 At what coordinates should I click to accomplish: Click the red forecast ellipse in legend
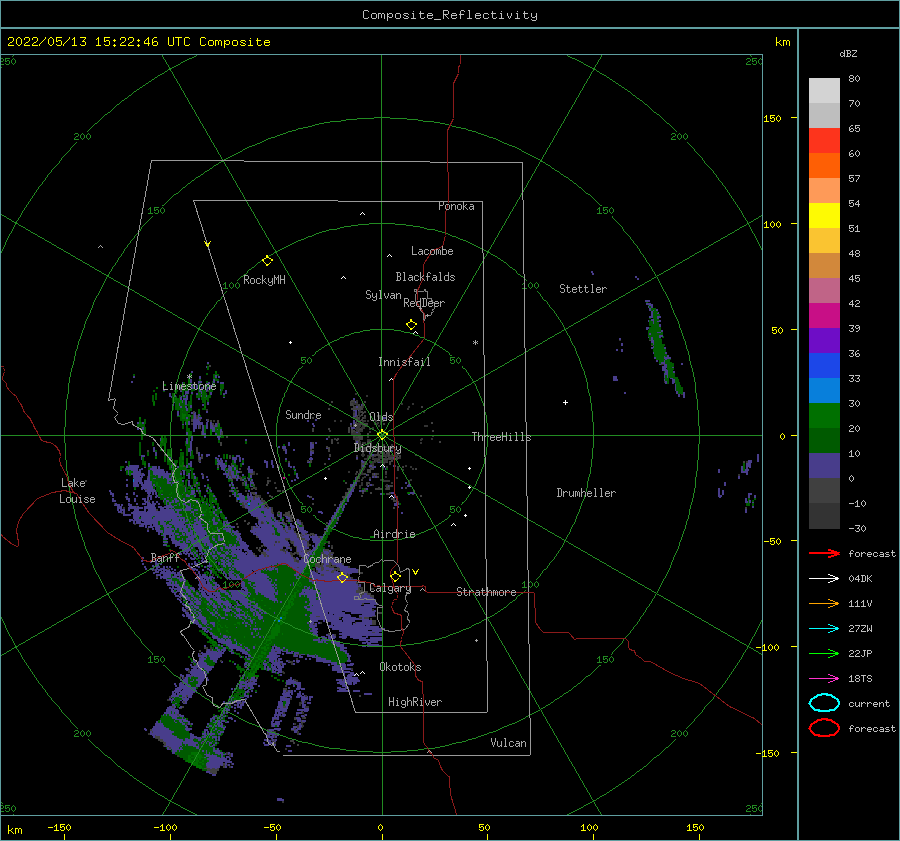coord(824,728)
